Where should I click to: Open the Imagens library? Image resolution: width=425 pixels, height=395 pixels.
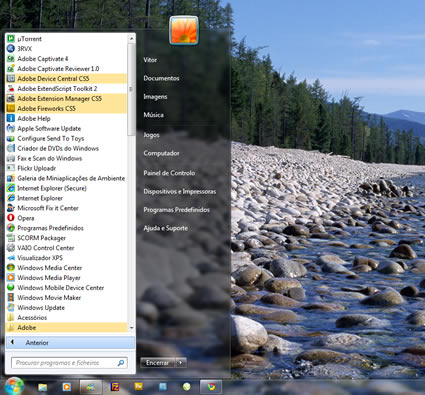point(155,97)
